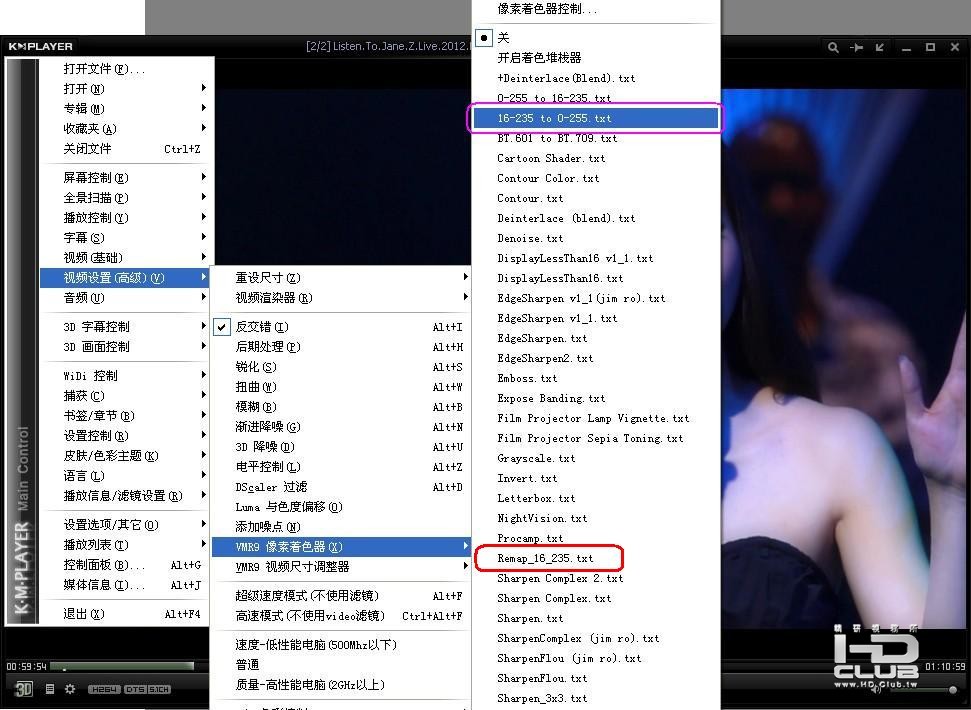Open 像素着色器控制... entry
The width and height of the screenshot is (971, 710).
595,9
